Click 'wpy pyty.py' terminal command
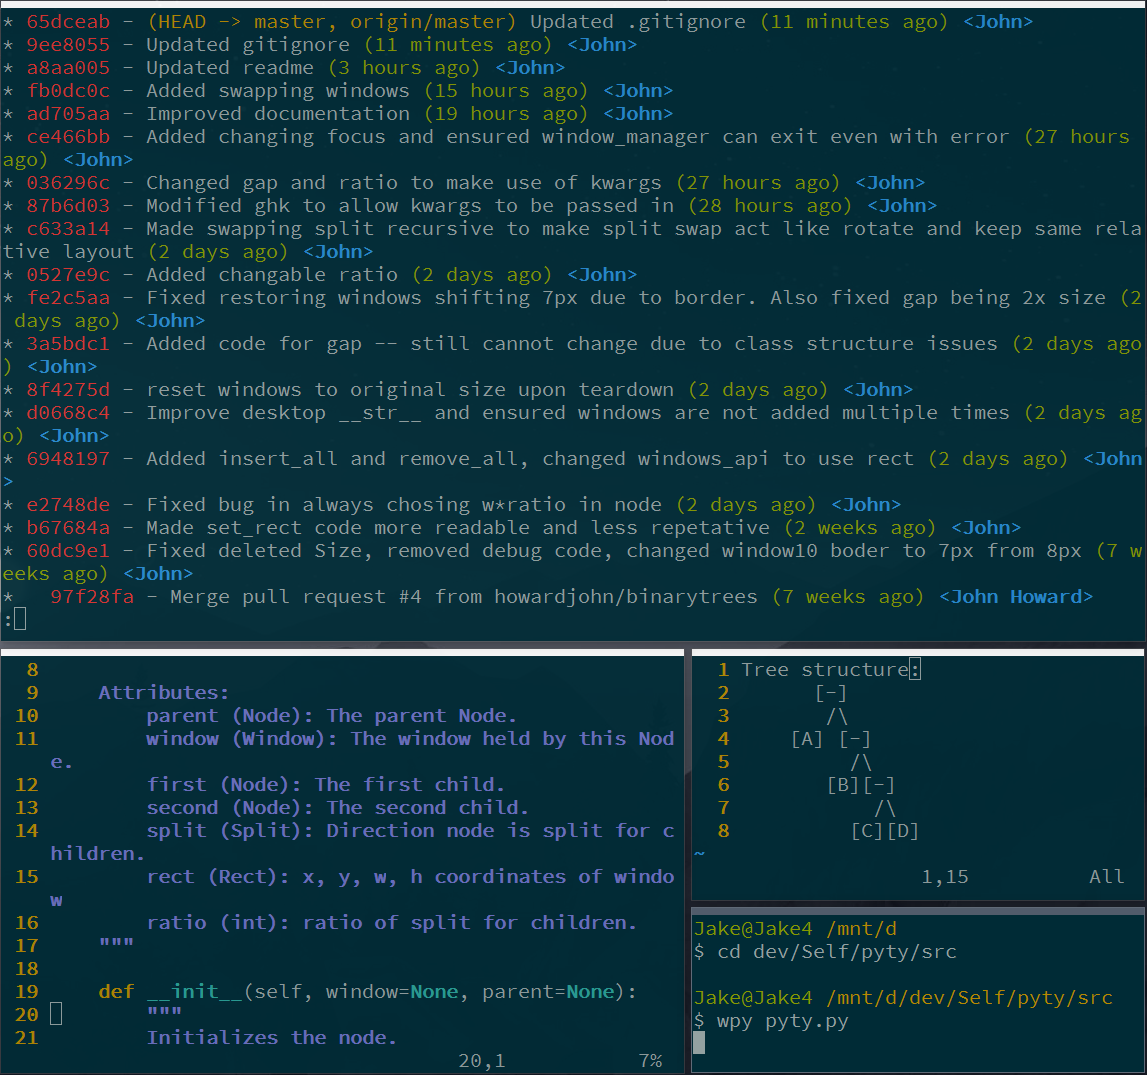The width and height of the screenshot is (1147, 1075). [783, 1021]
